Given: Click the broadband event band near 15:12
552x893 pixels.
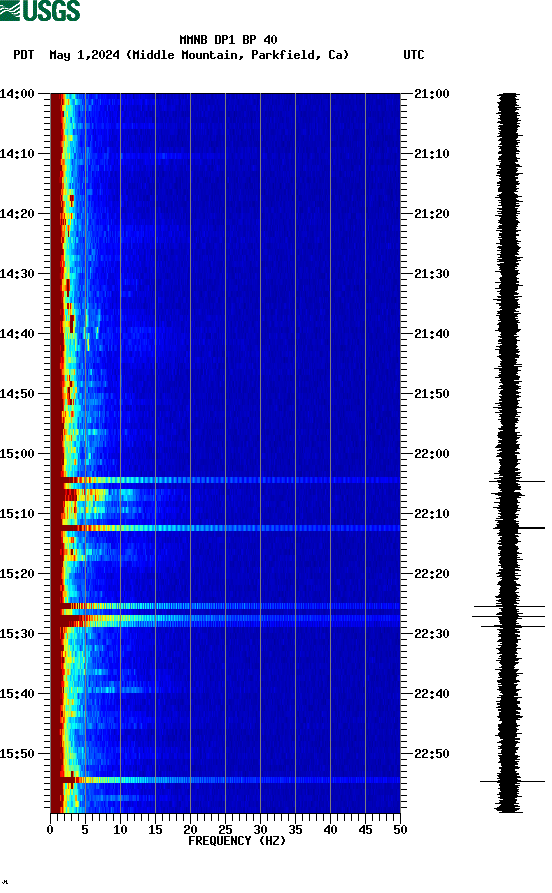Looking at the screenshot, I should point(226,528).
